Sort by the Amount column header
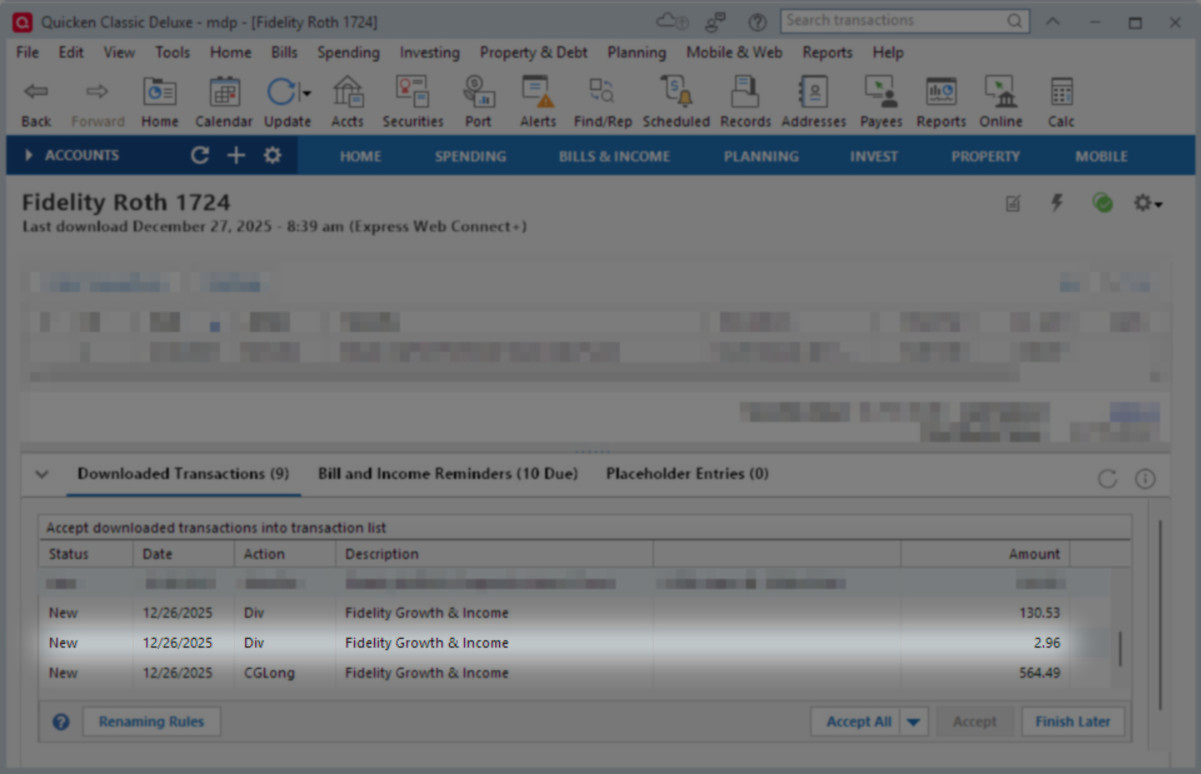The width and height of the screenshot is (1201, 774). click(985, 554)
